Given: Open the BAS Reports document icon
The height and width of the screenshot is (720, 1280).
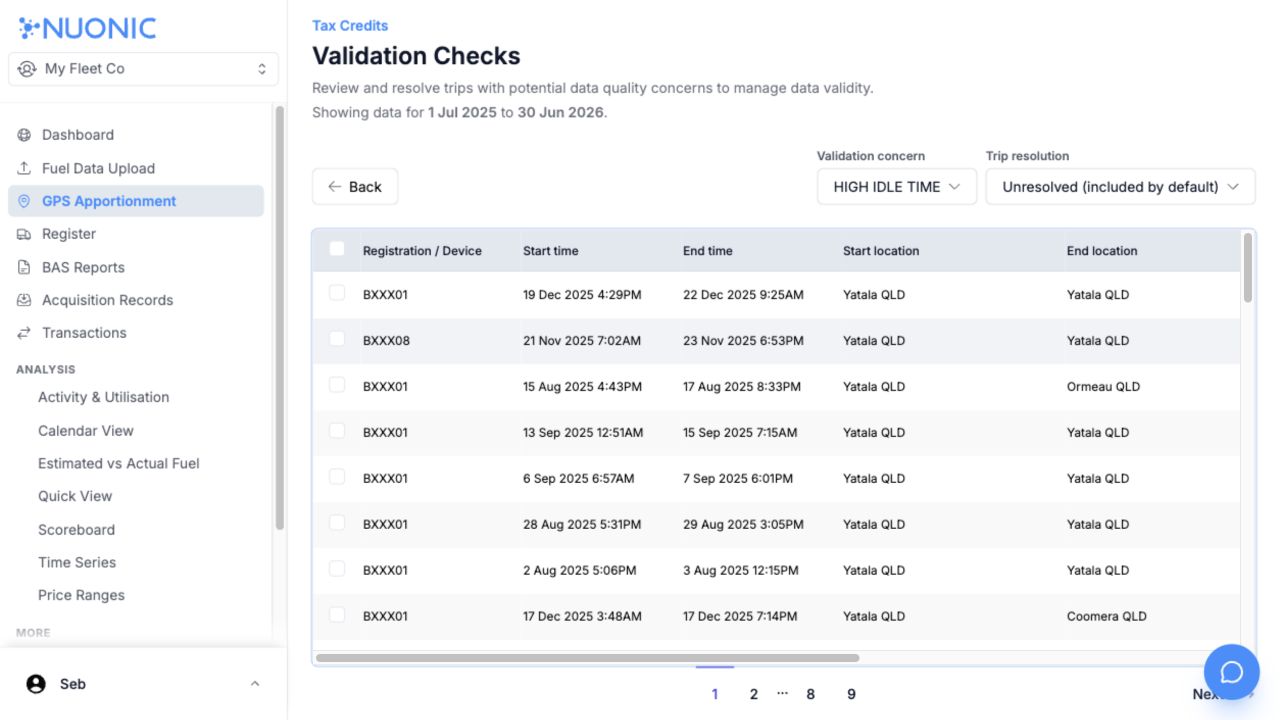Looking at the screenshot, I should coord(24,267).
